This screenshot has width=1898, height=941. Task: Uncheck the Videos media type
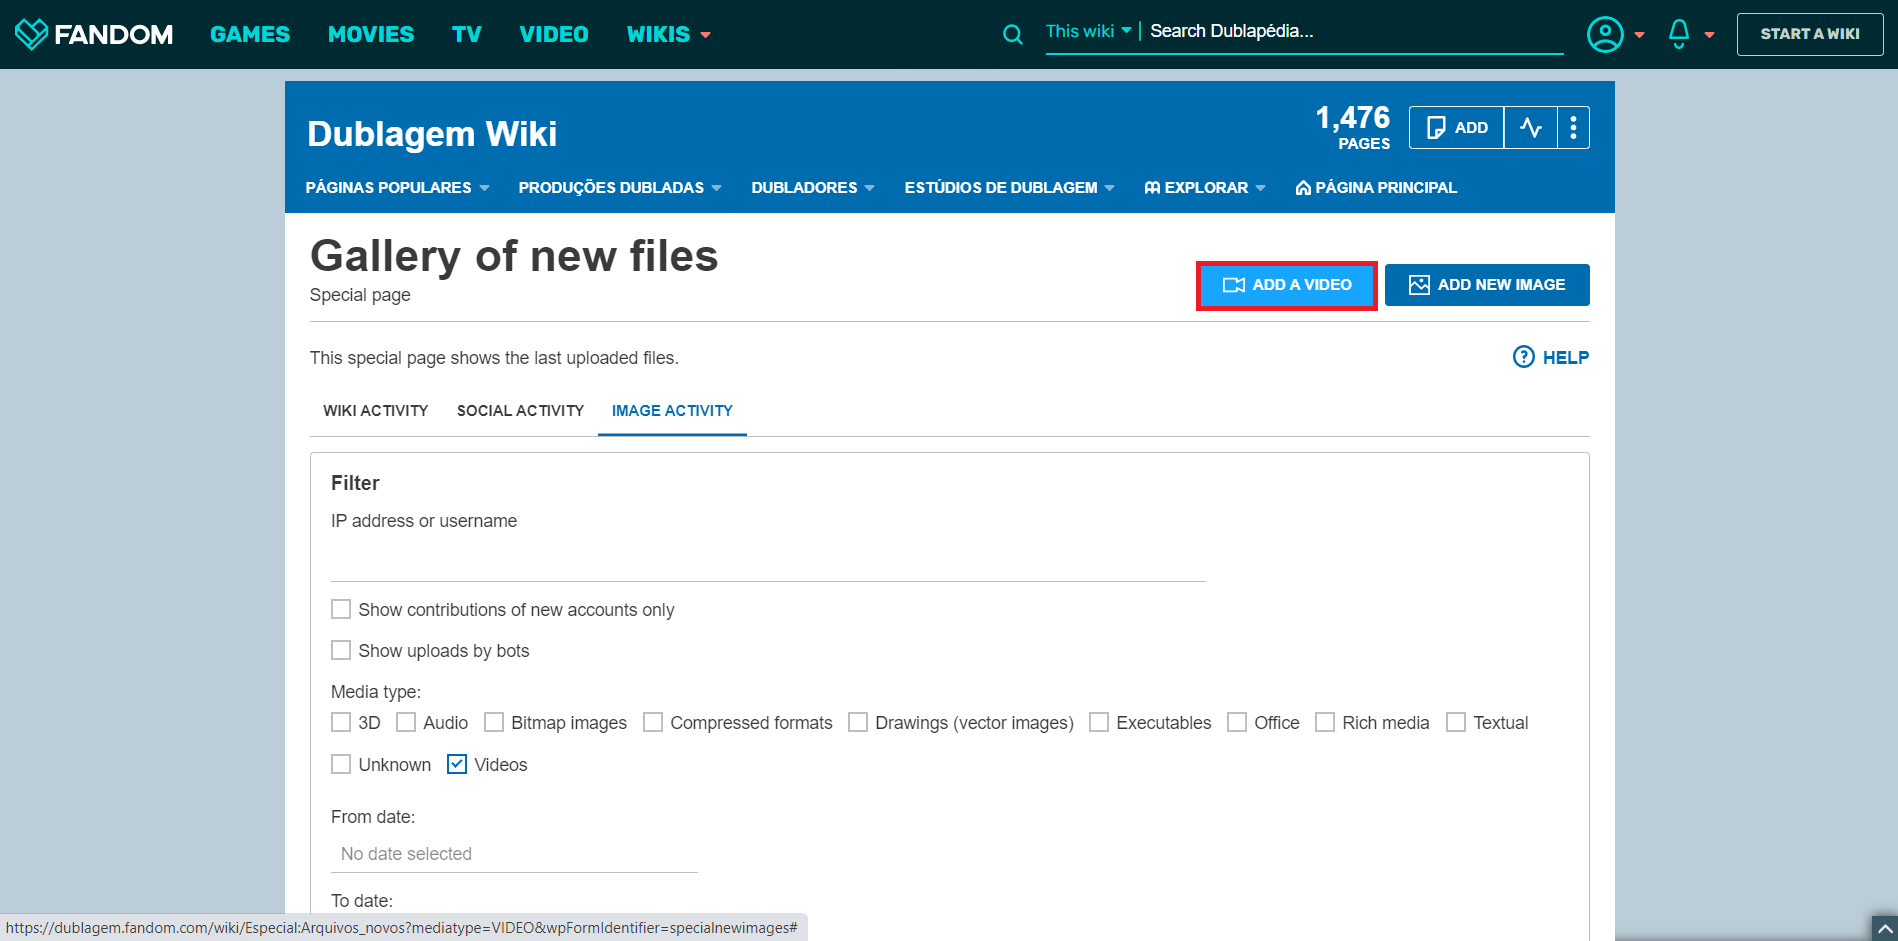(x=457, y=764)
